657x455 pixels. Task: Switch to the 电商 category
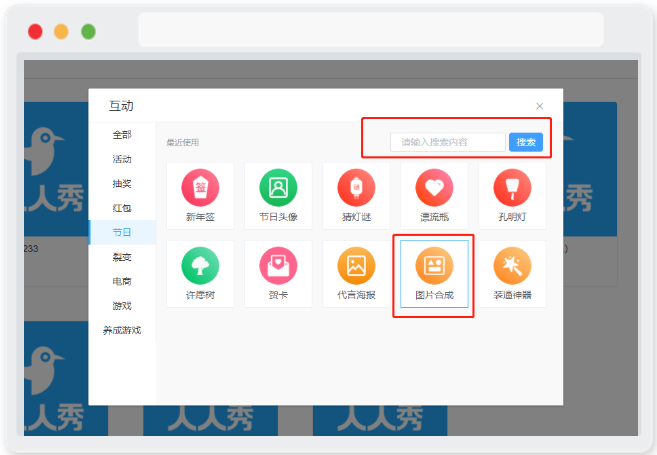(x=122, y=281)
